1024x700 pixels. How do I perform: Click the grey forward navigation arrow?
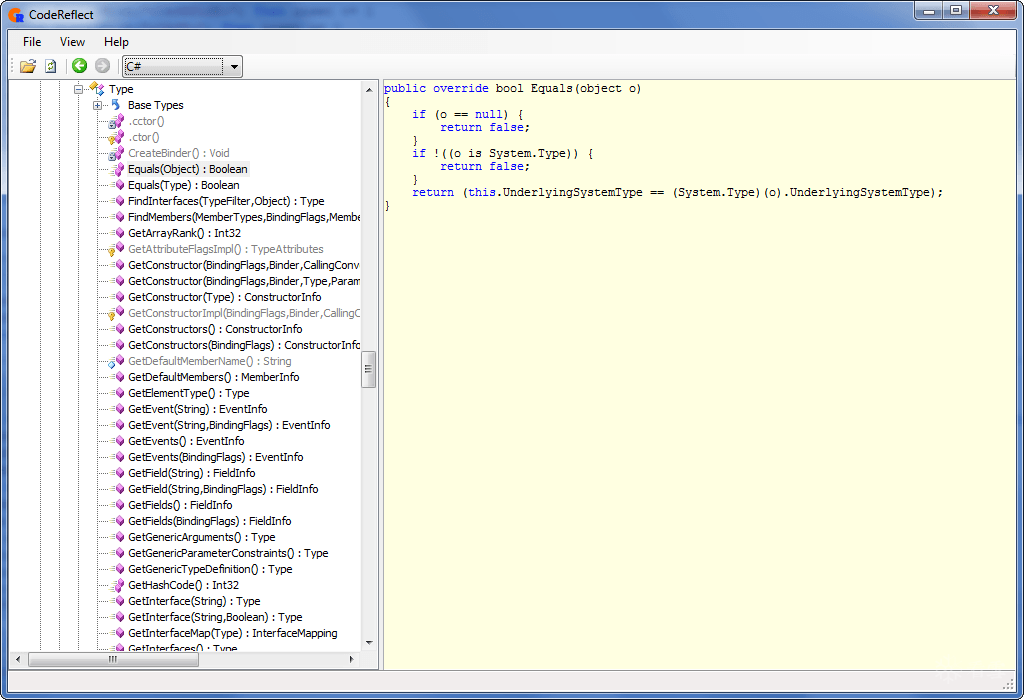coord(102,65)
